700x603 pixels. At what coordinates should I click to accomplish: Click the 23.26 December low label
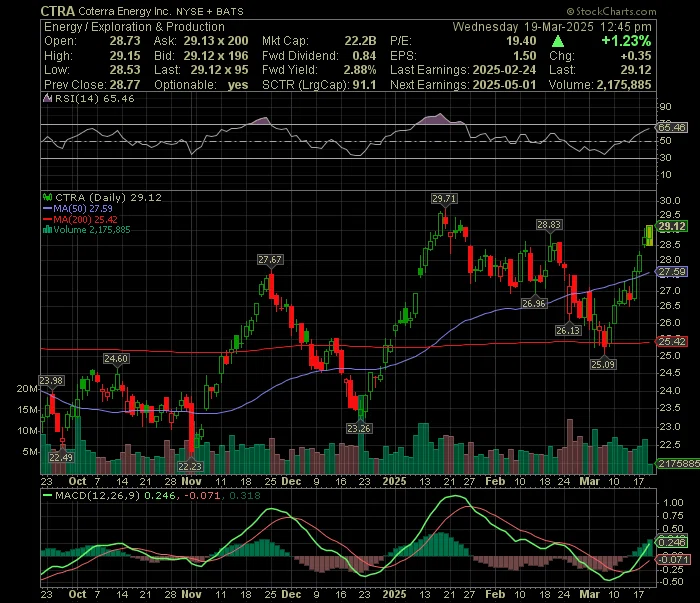click(359, 428)
